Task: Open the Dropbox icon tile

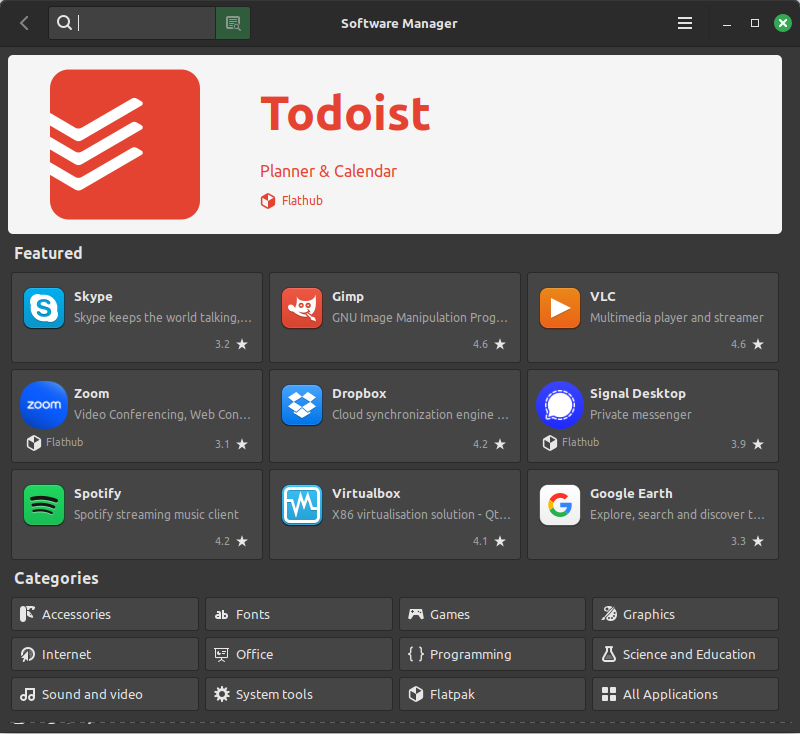Action: pyautogui.click(x=302, y=405)
